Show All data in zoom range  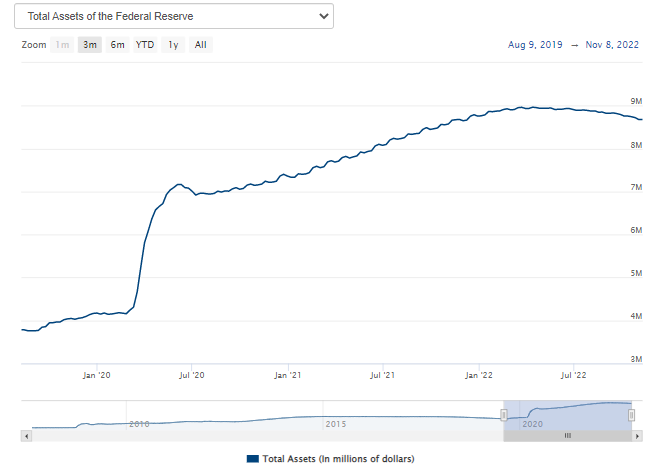(201, 45)
